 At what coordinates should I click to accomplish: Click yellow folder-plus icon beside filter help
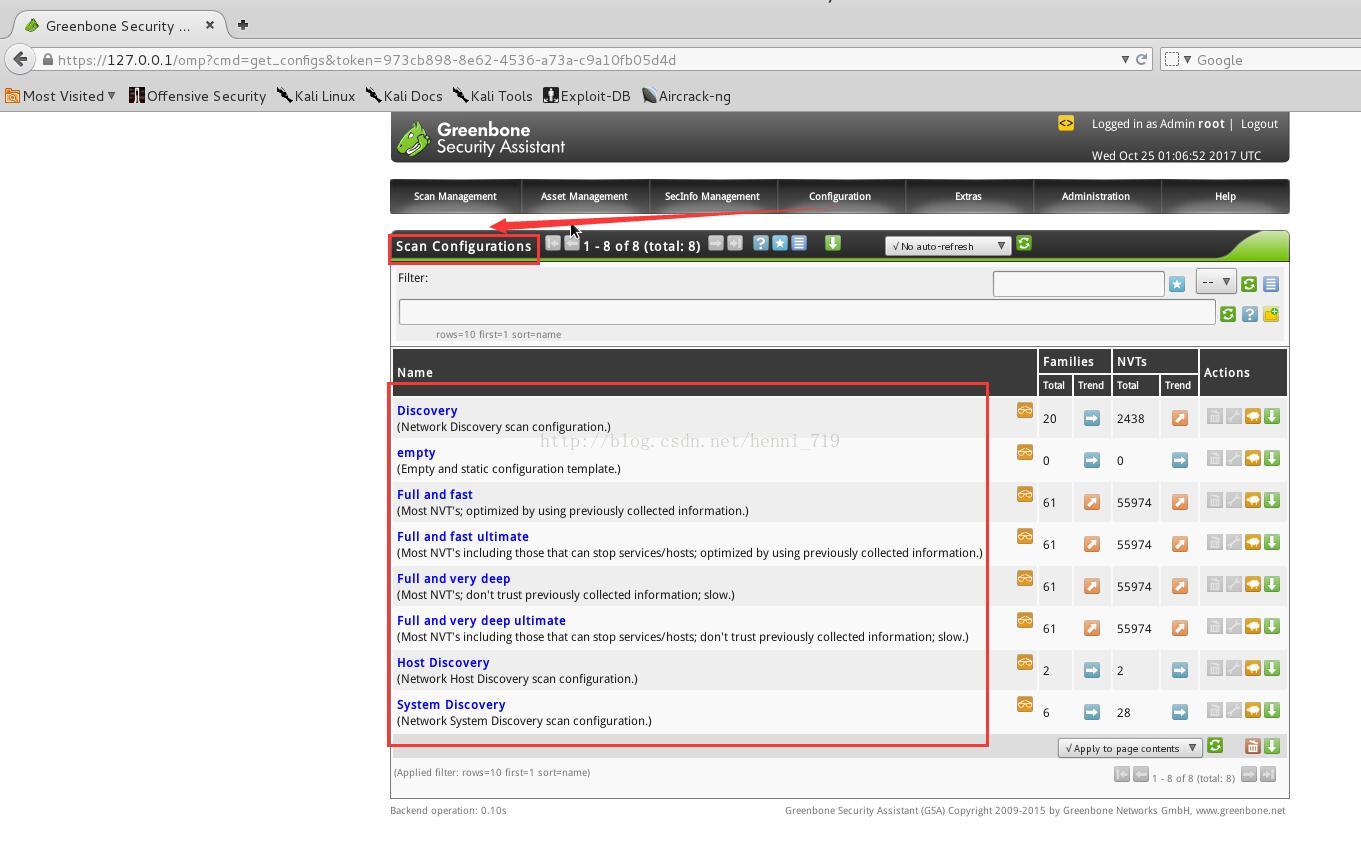pyautogui.click(x=1270, y=314)
